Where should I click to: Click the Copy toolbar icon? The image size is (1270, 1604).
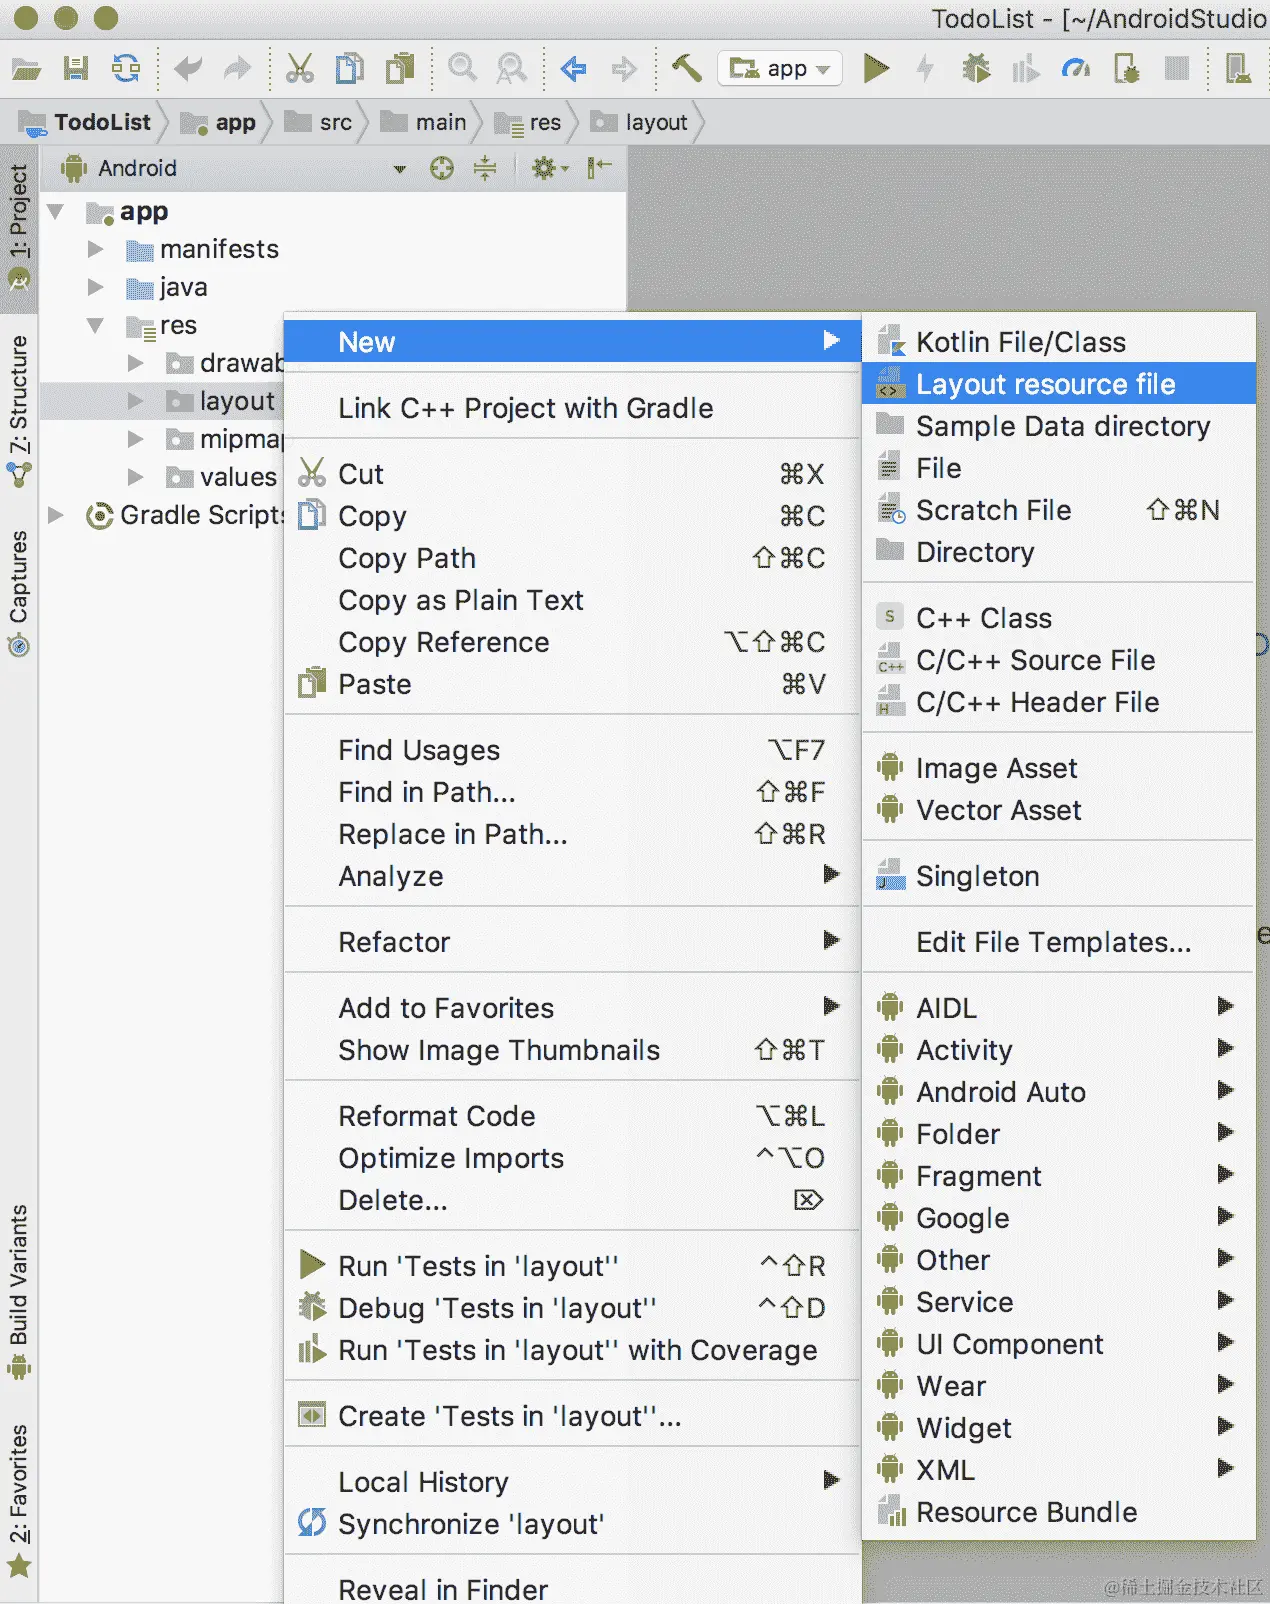coord(349,68)
